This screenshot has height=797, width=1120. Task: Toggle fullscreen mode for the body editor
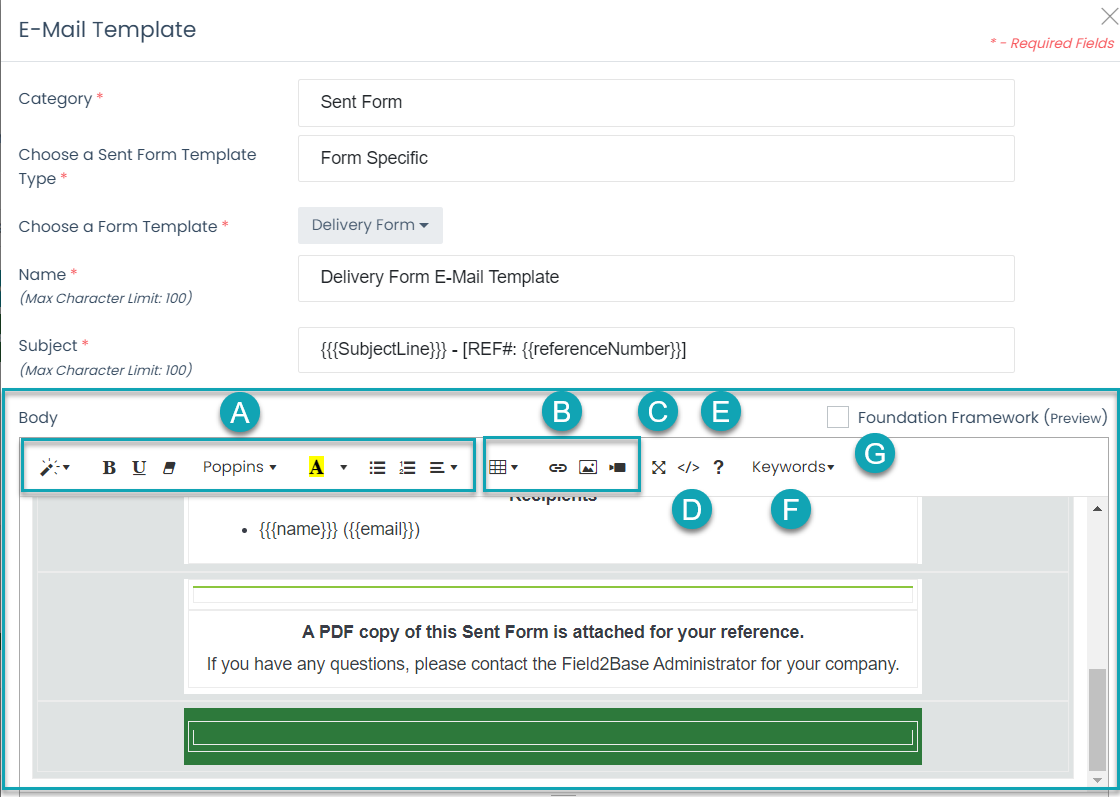(659, 466)
